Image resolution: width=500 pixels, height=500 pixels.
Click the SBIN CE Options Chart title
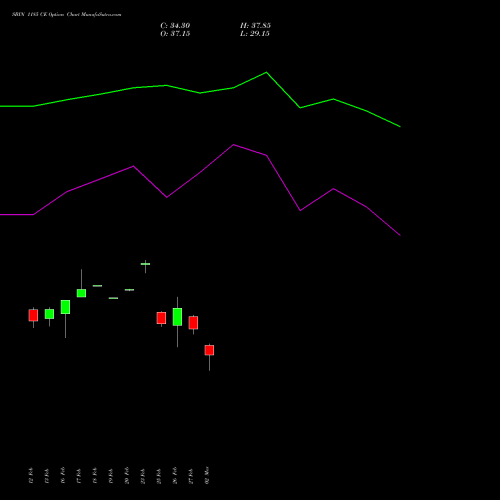coord(67,15)
